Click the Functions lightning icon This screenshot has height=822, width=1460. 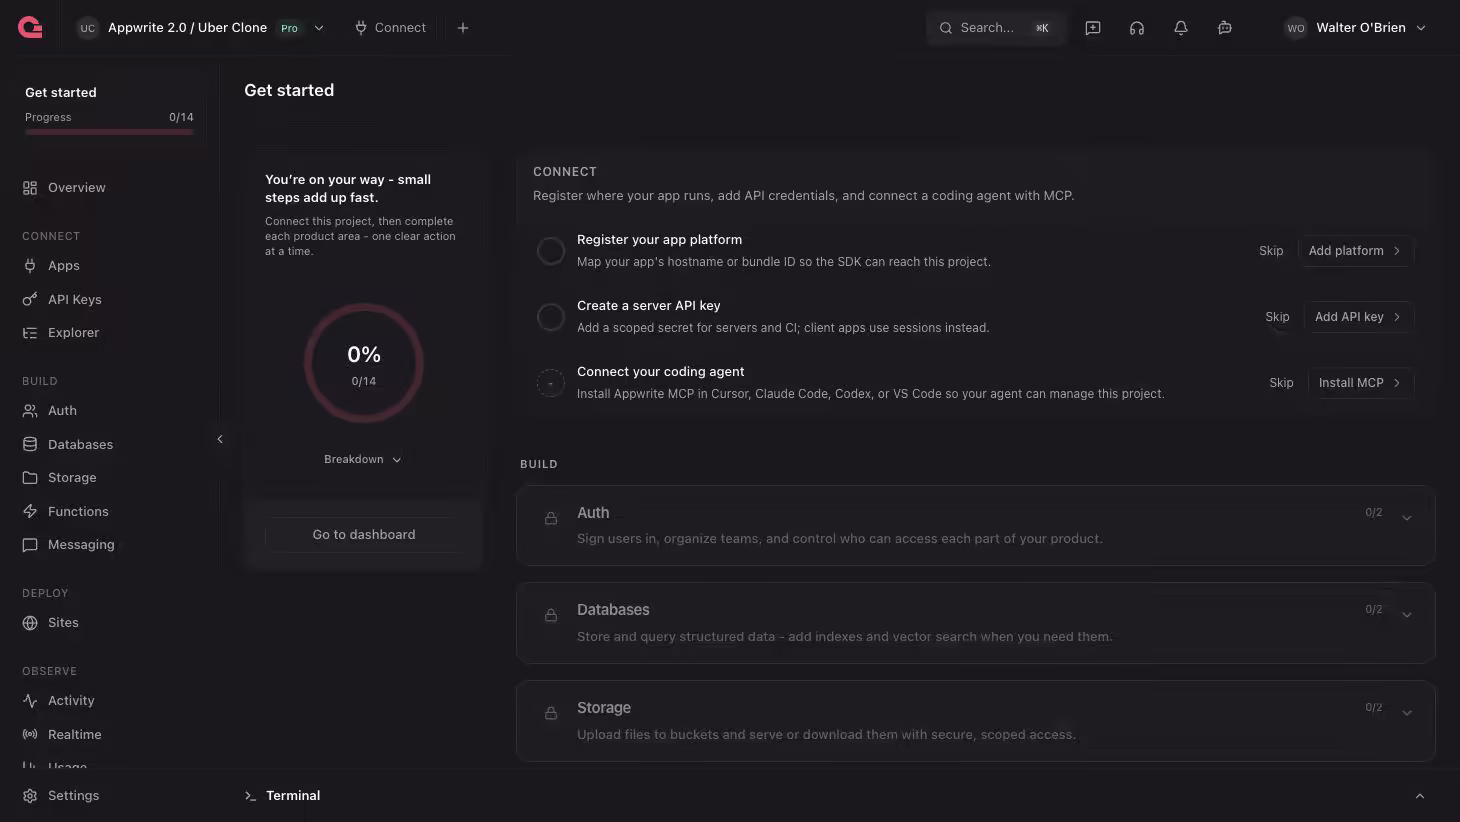pos(30,512)
